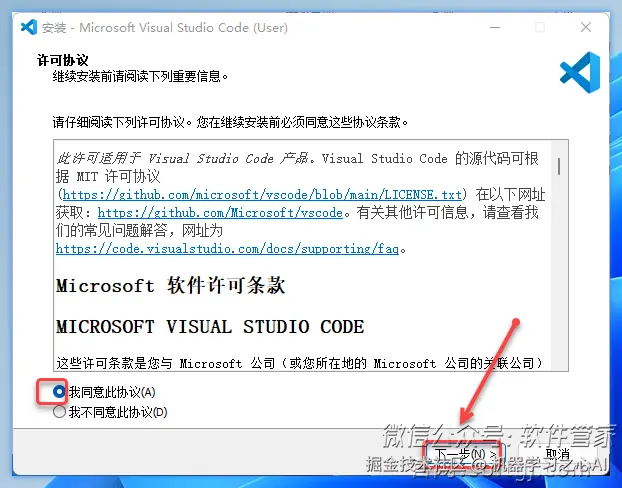The image size is (622, 488).
Task: Open the code.visualstudio.com FAQ link
Action: [227, 249]
